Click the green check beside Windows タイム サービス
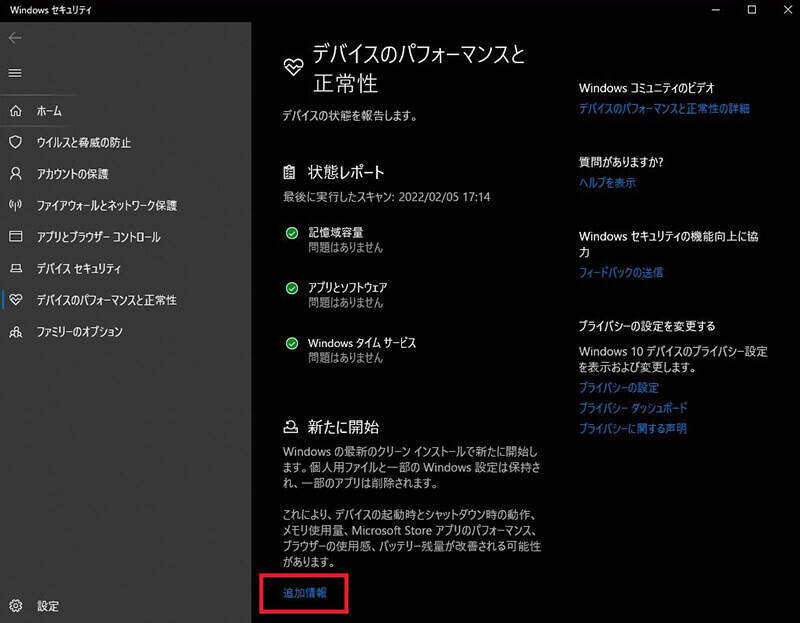The width and height of the screenshot is (800, 623). click(292, 343)
